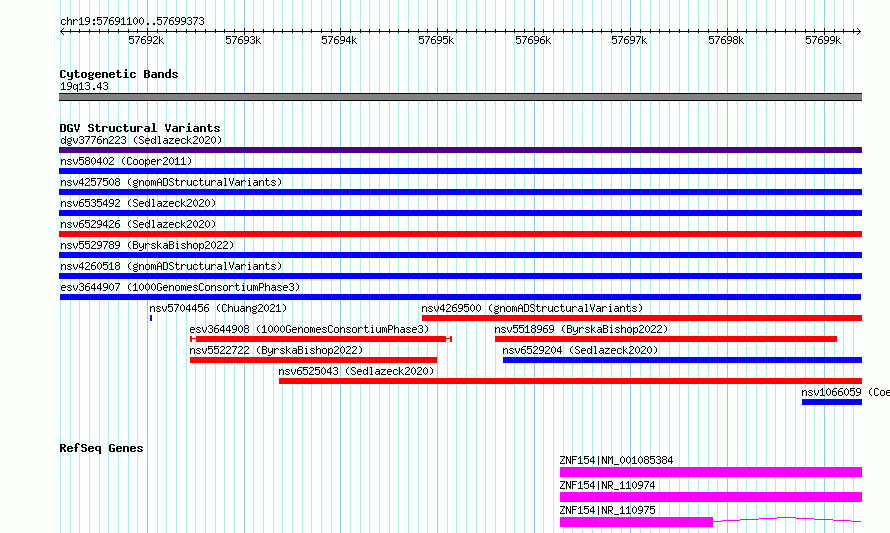890x533 pixels.
Task: Click the esv3644908 (1000GenomesConsortiumPhase3) label
Action: coord(309,329)
